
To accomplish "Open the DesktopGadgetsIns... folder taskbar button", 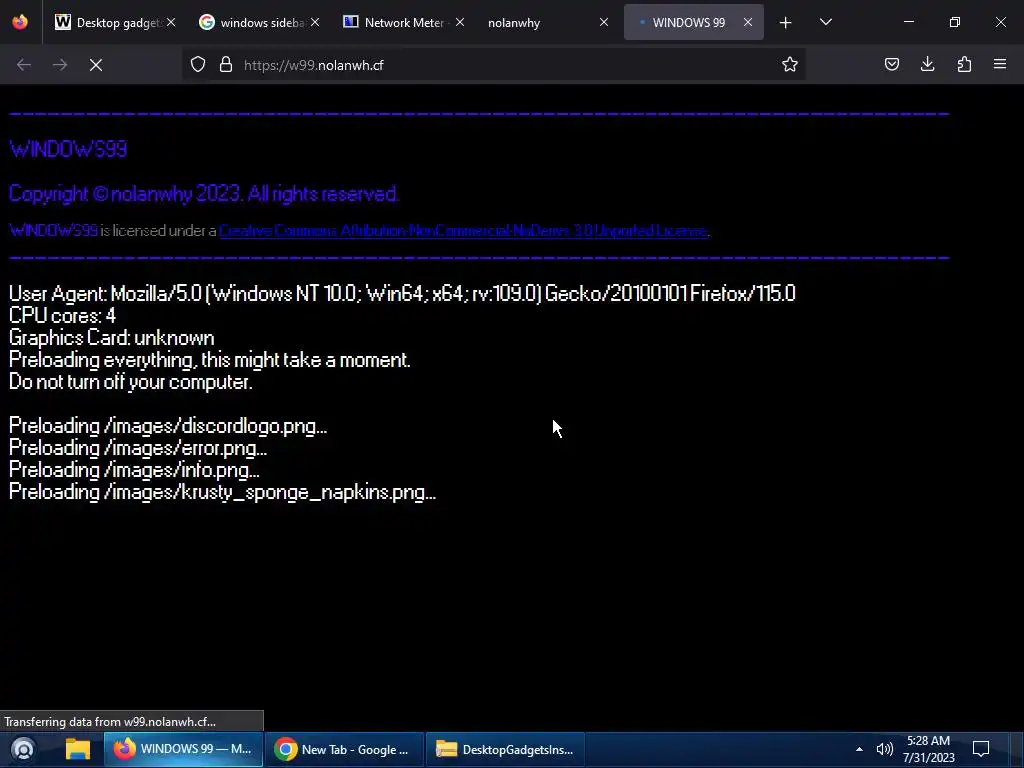I will (505, 749).
